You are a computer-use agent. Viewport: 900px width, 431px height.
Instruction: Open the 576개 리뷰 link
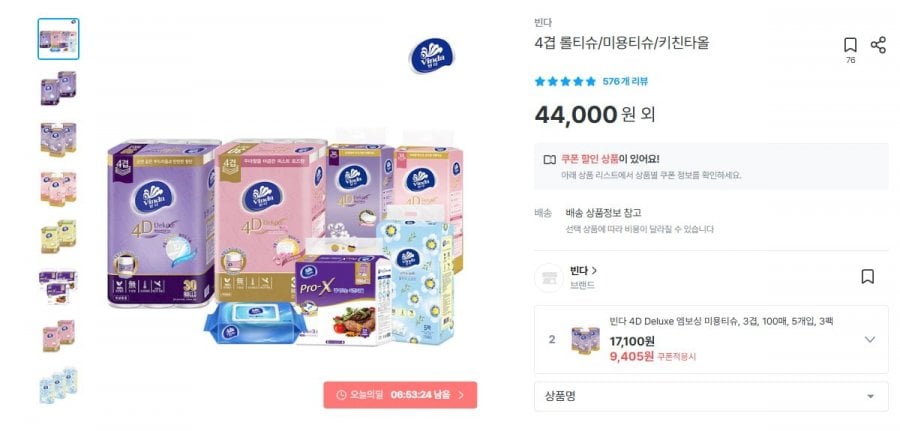(x=625, y=81)
